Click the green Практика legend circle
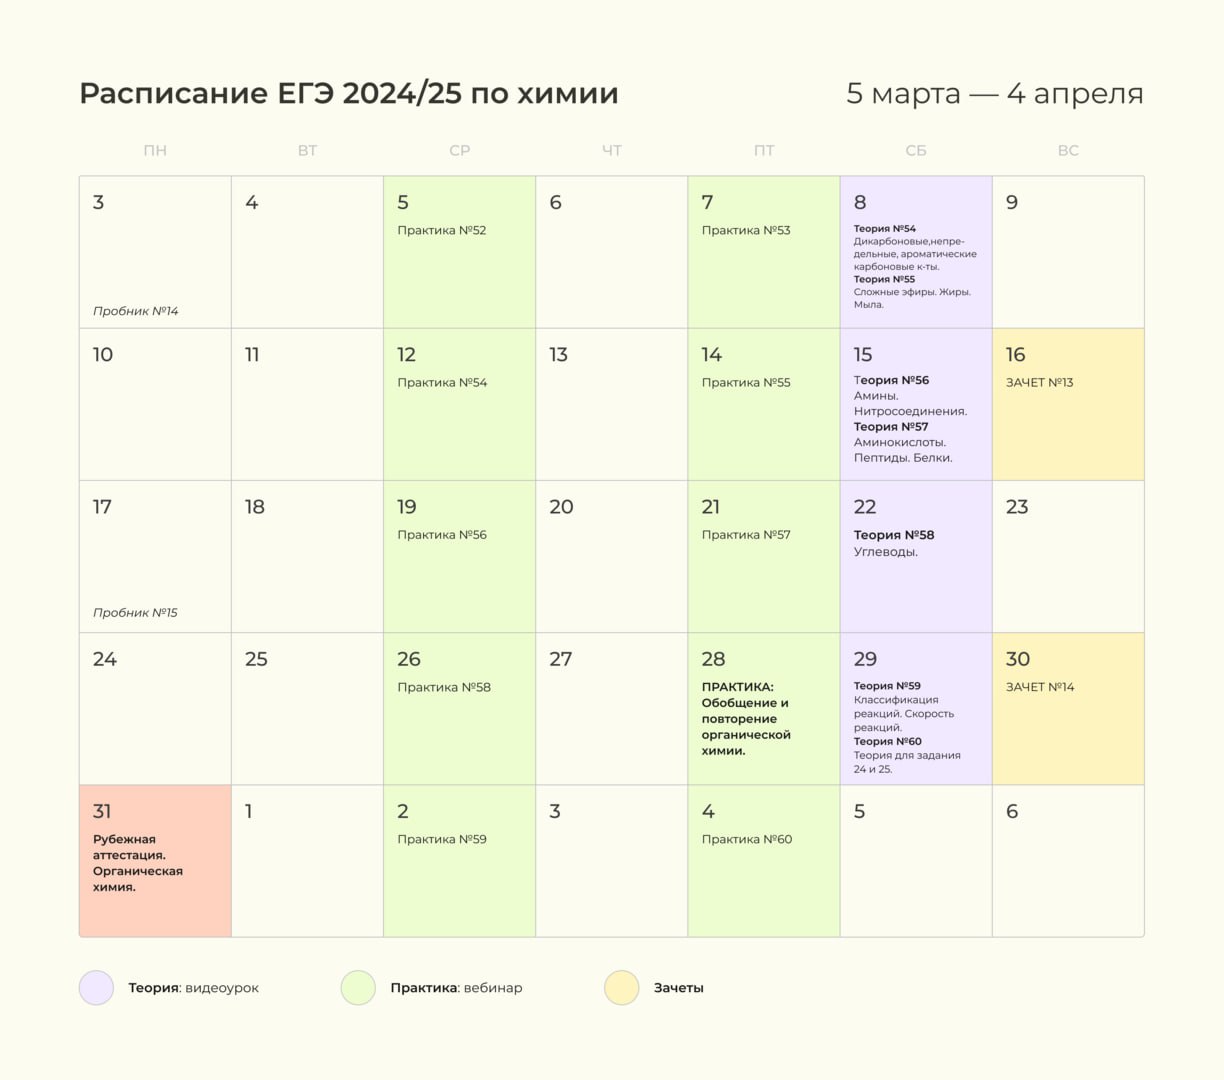 pos(358,988)
